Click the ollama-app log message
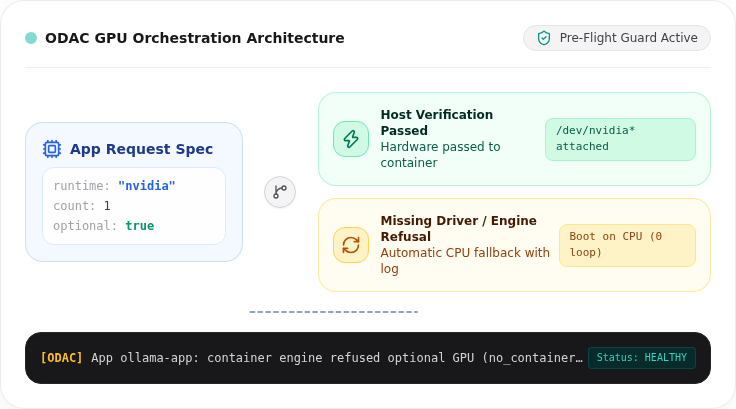Screen dimensions: 736x409 (x=337, y=358)
